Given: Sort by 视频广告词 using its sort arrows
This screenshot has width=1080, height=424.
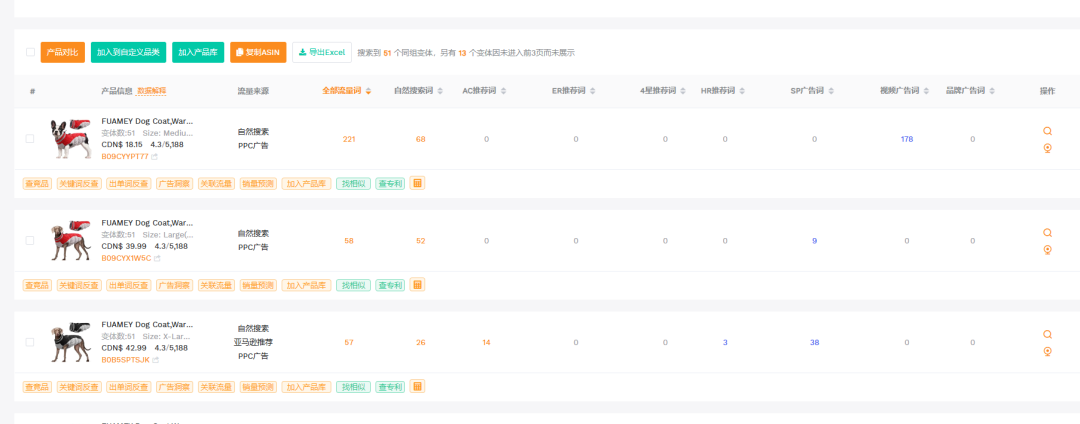Looking at the screenshot, I should coord(926,91).
